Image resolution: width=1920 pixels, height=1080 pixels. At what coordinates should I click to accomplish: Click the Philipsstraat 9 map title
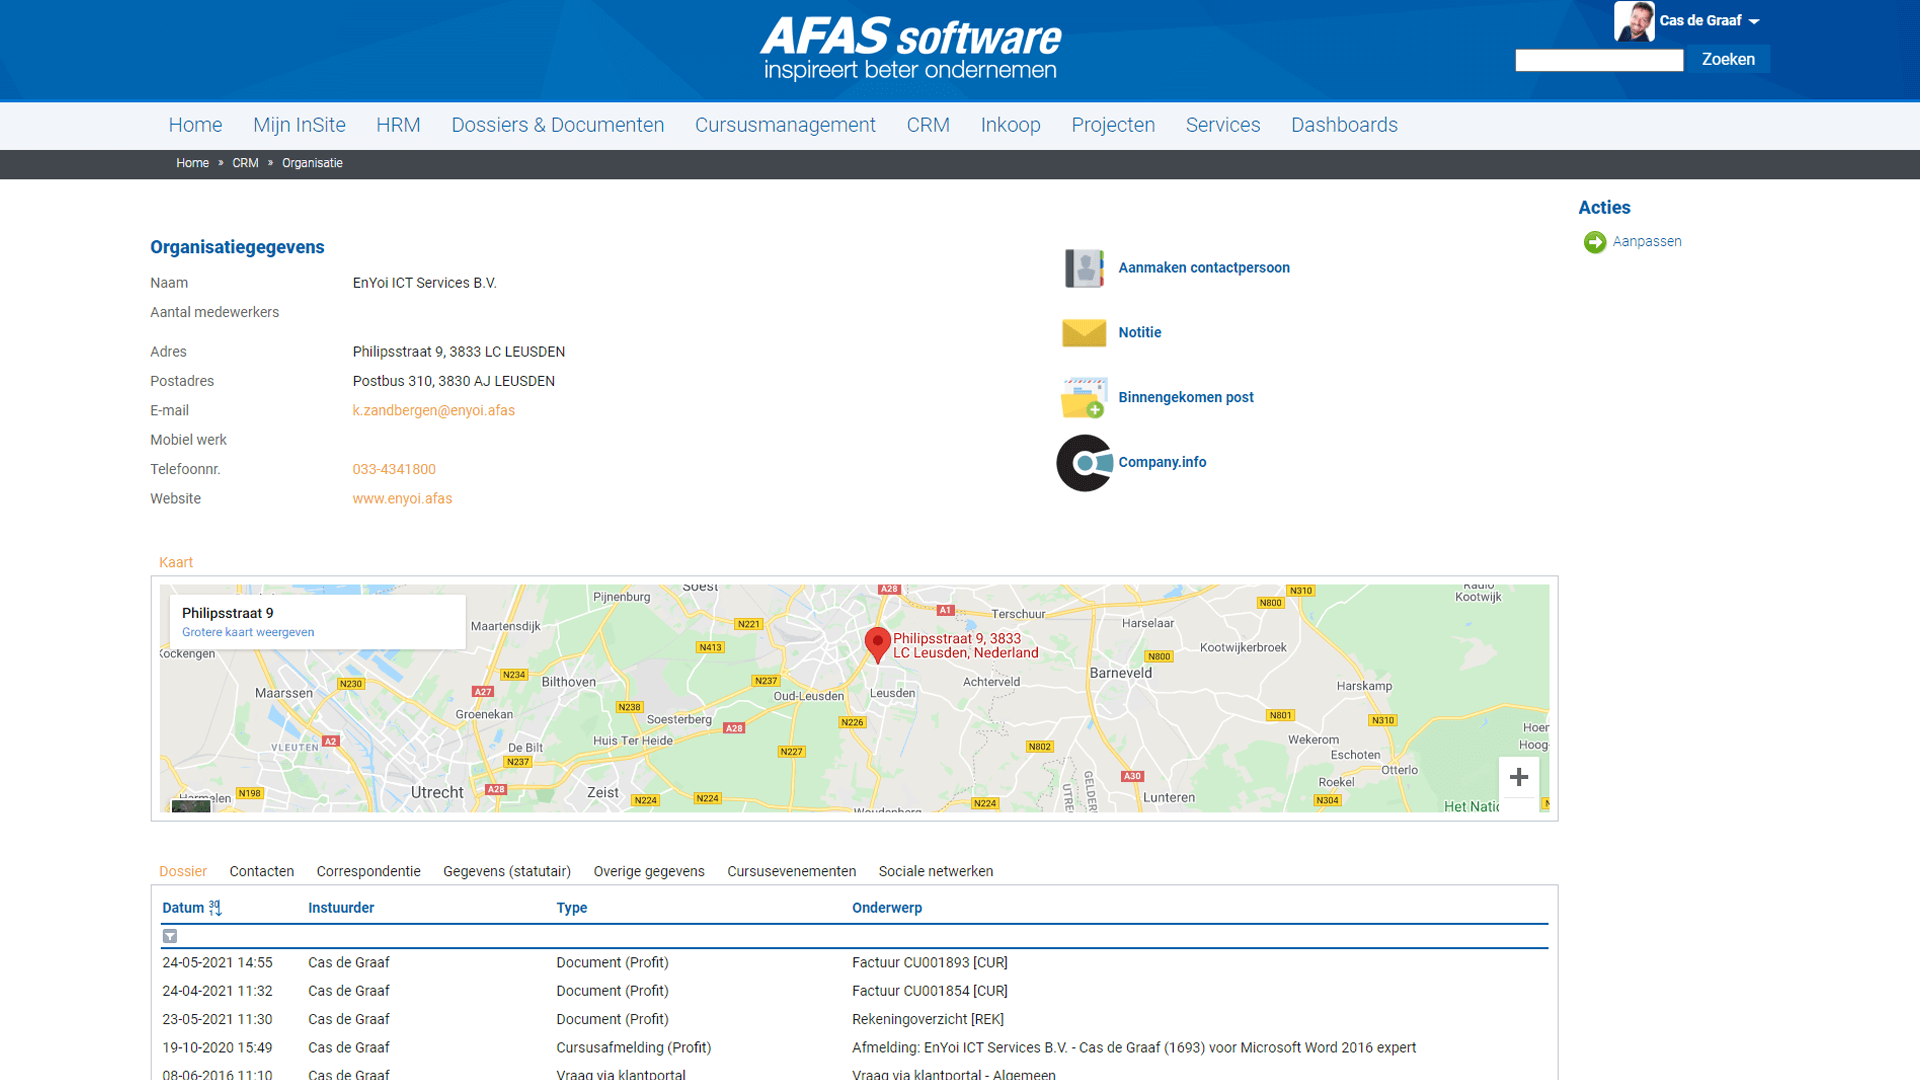tap(227, 613)
